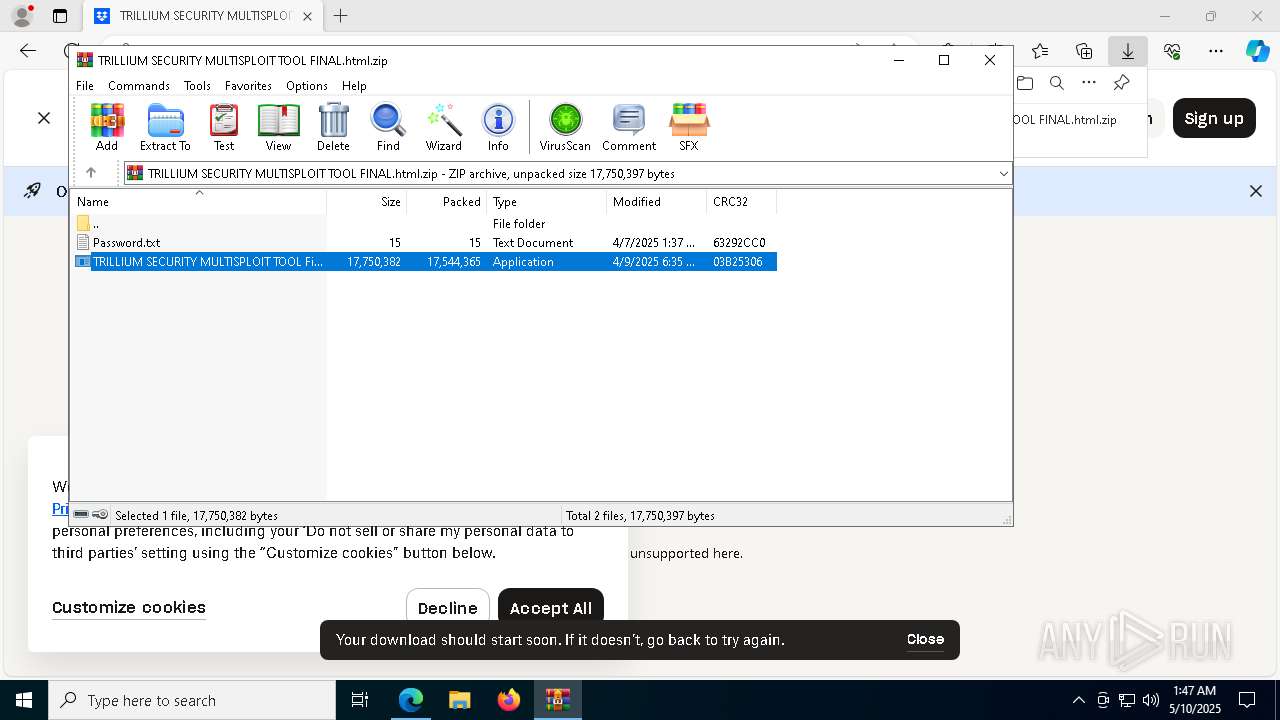Click Sign up button in browser

1214,118
